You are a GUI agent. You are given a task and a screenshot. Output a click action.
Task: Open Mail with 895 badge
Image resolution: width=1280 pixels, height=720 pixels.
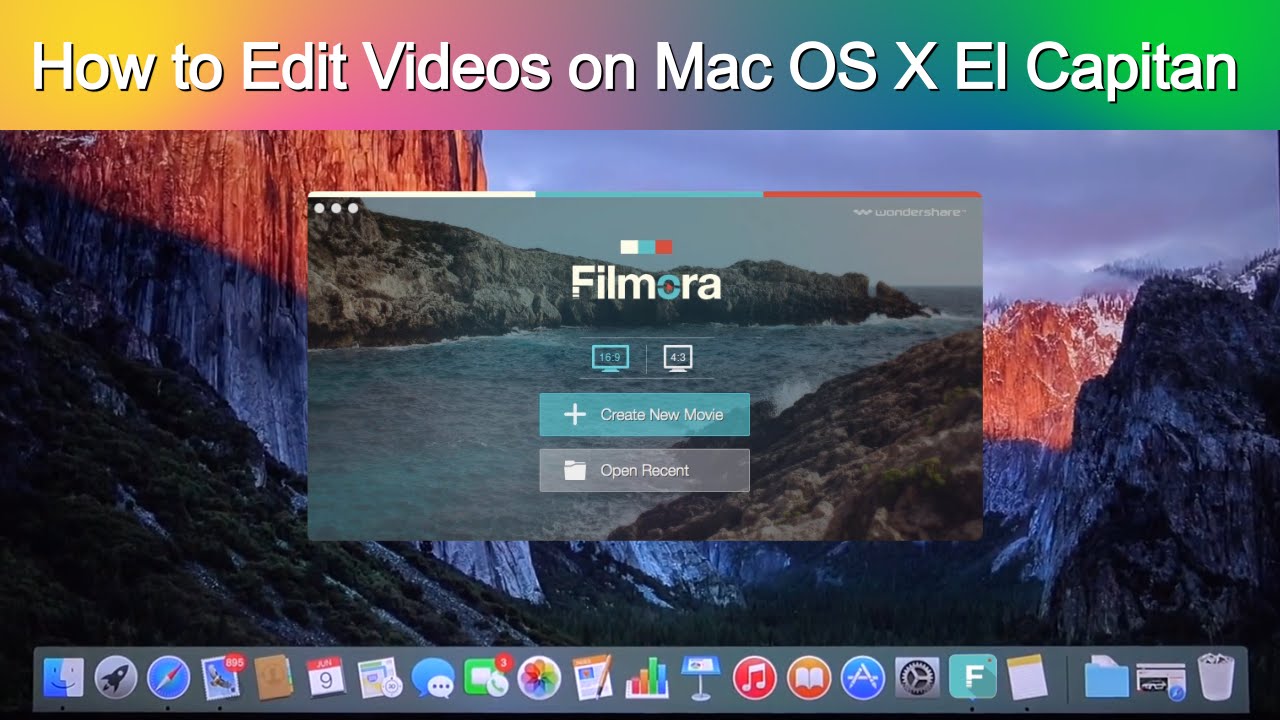(221, 679)
